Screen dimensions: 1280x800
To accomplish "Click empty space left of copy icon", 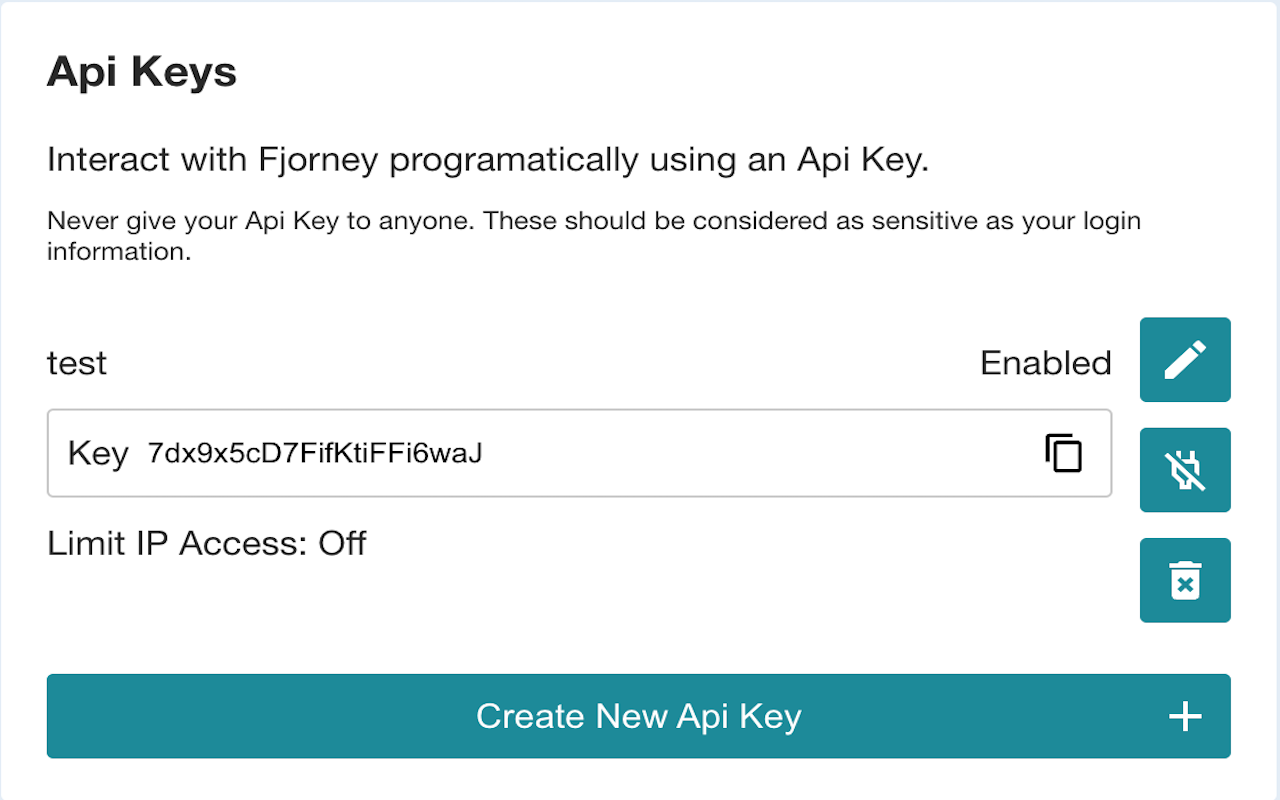I will [x=760, y=453].
